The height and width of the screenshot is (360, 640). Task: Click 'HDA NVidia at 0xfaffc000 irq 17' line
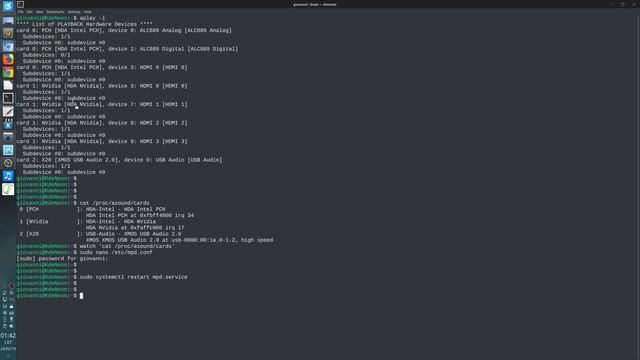point(135,227)
